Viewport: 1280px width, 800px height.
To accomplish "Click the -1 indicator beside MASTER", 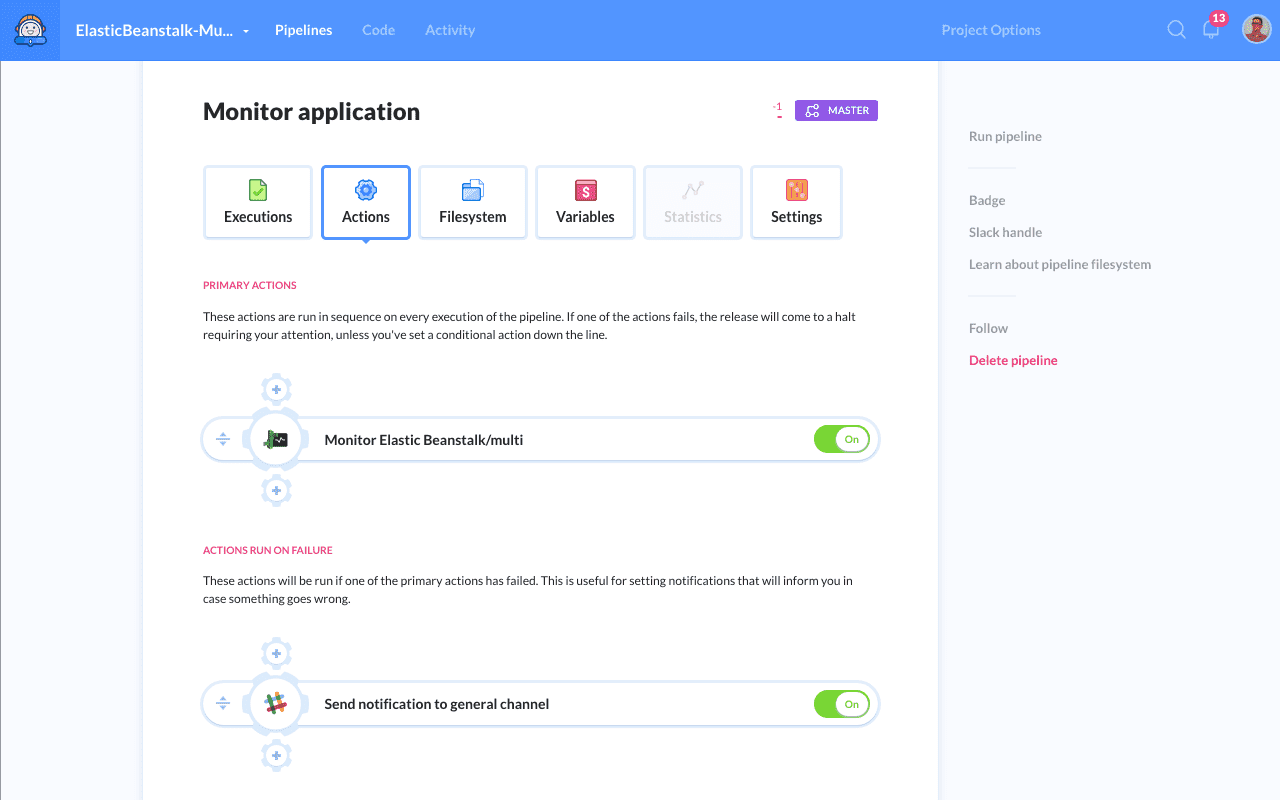I will coord(777,108).
